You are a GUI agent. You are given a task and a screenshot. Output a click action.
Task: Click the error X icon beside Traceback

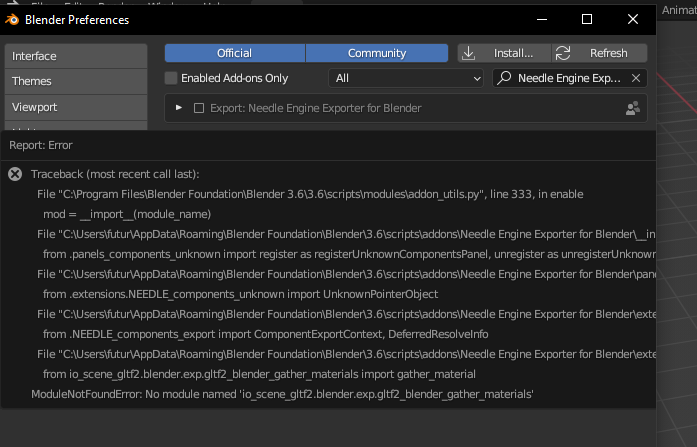click(x=15, y=174)
